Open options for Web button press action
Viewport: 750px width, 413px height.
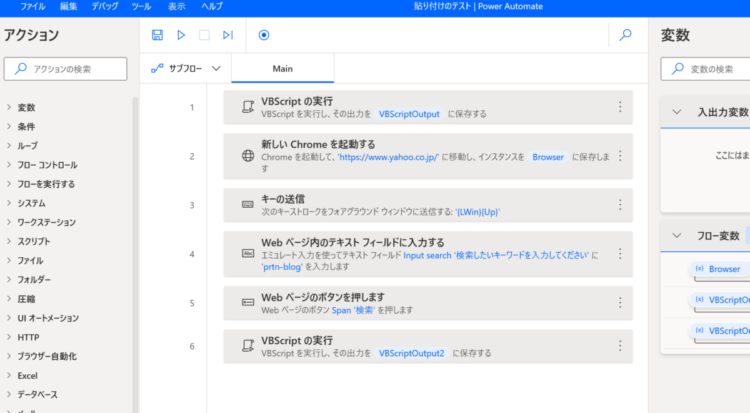620,302
